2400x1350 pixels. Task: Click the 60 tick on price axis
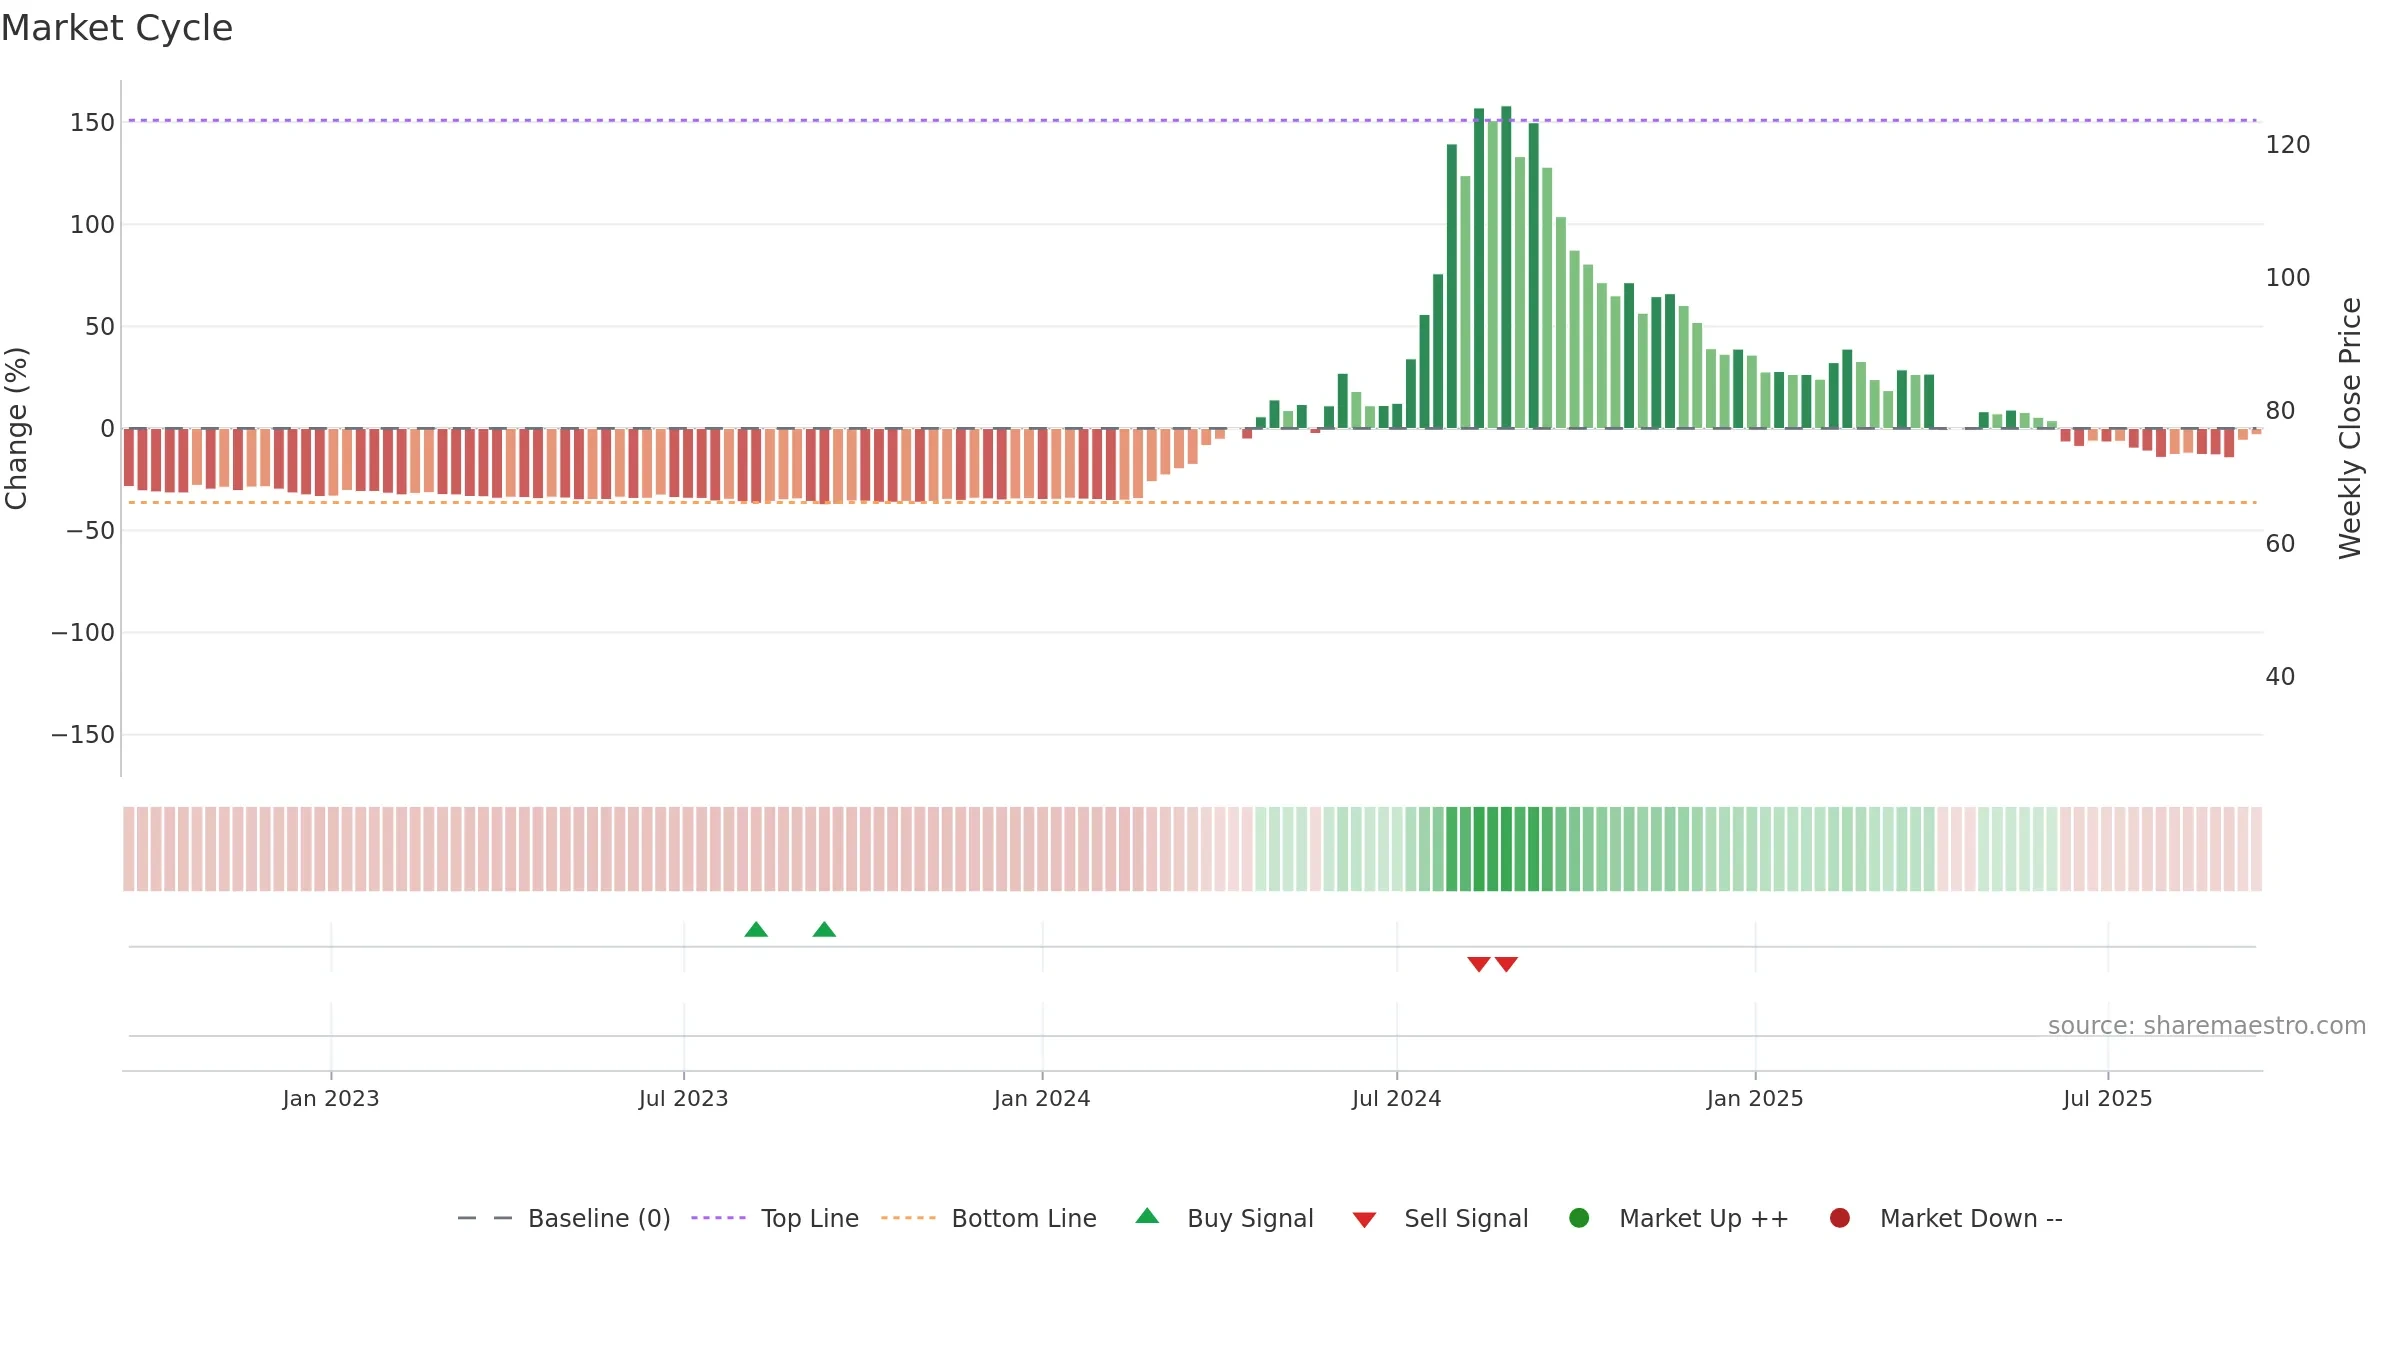click(x=2280, y=544)
